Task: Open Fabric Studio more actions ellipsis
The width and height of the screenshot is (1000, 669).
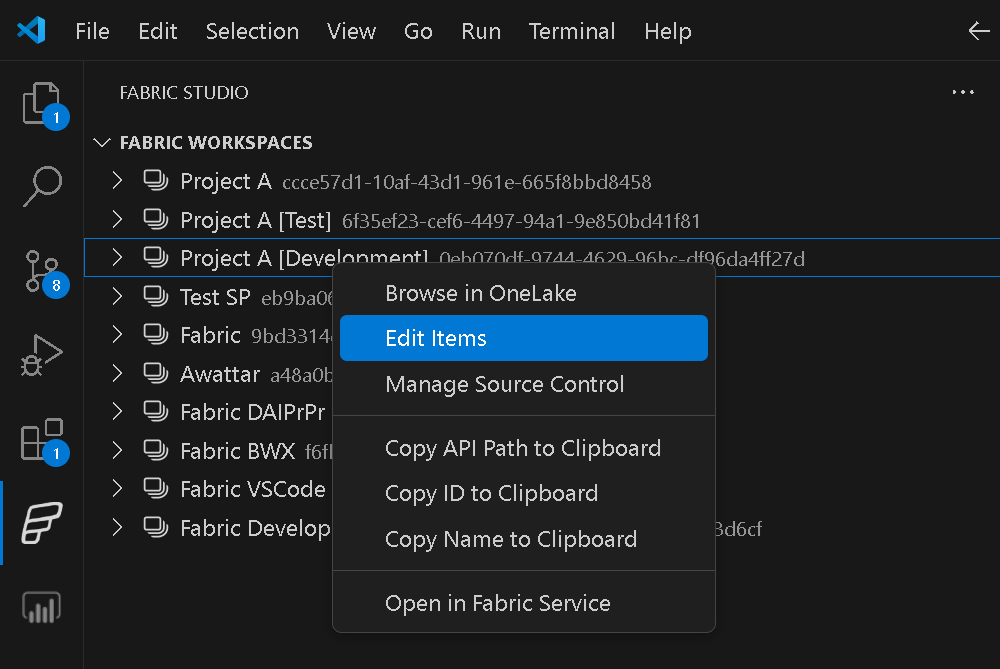Action: tap(963, 92)
